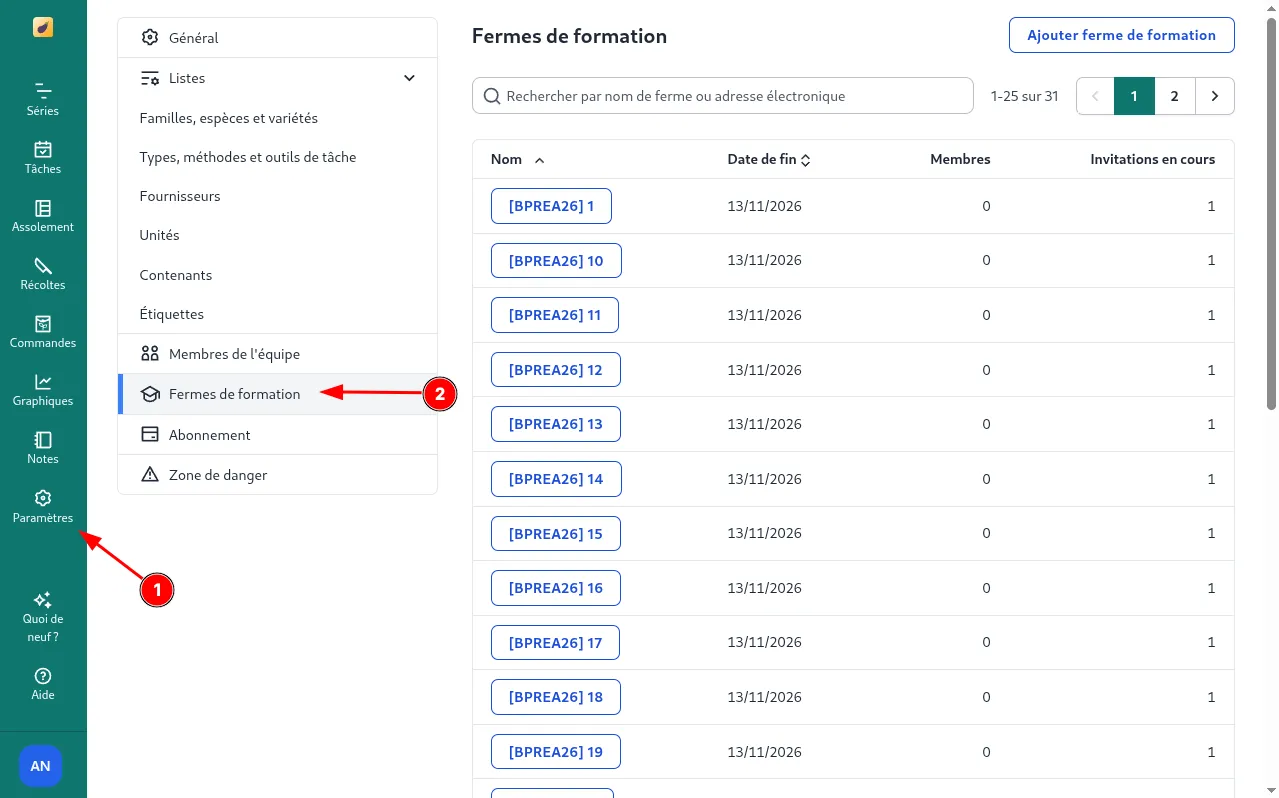Screen dimensions: 1279x798
Task: Open the Abonnement settings section
Action: (209, 434)
